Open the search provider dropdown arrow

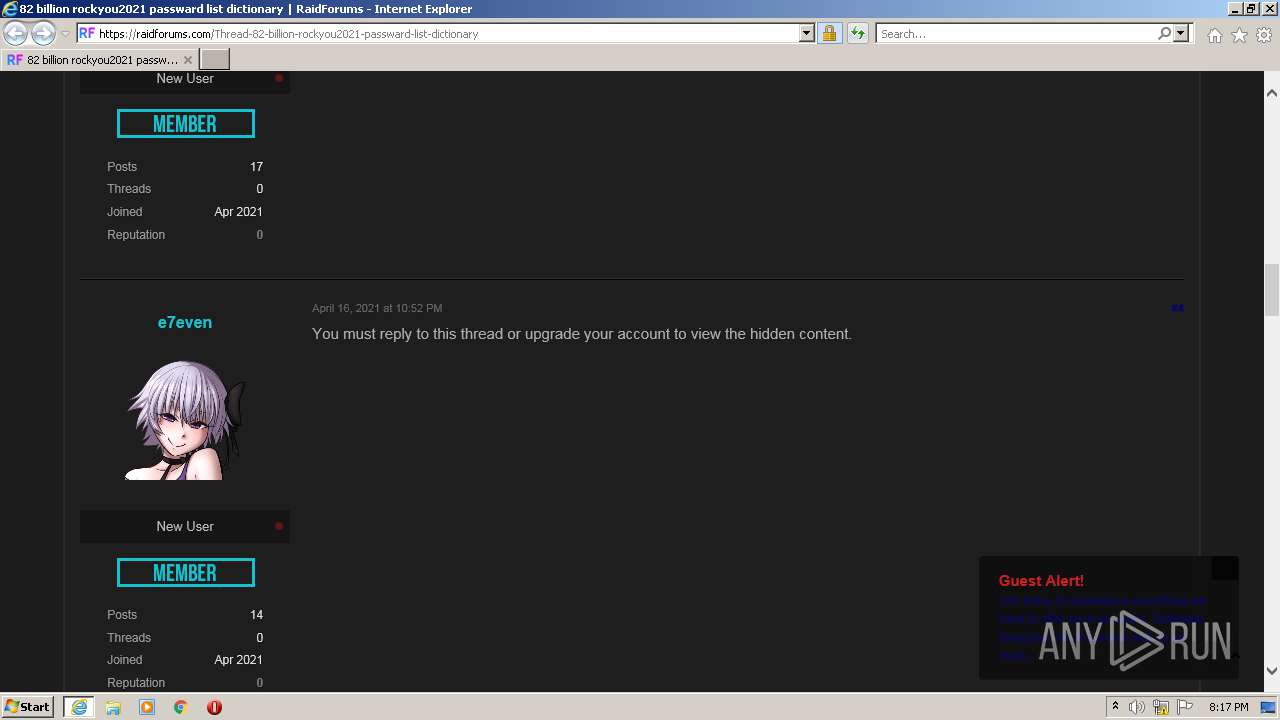[x=1181, y=34]
